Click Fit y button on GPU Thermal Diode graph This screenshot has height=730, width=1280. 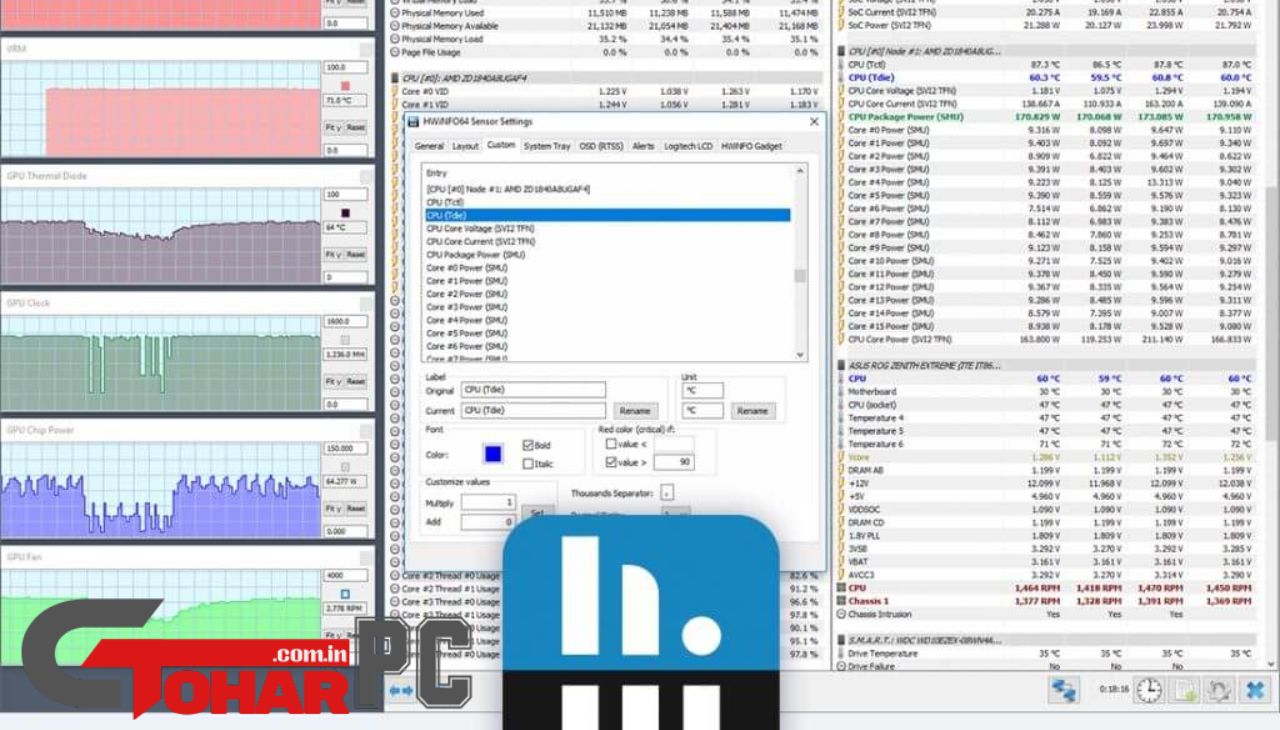coord(333,254)
